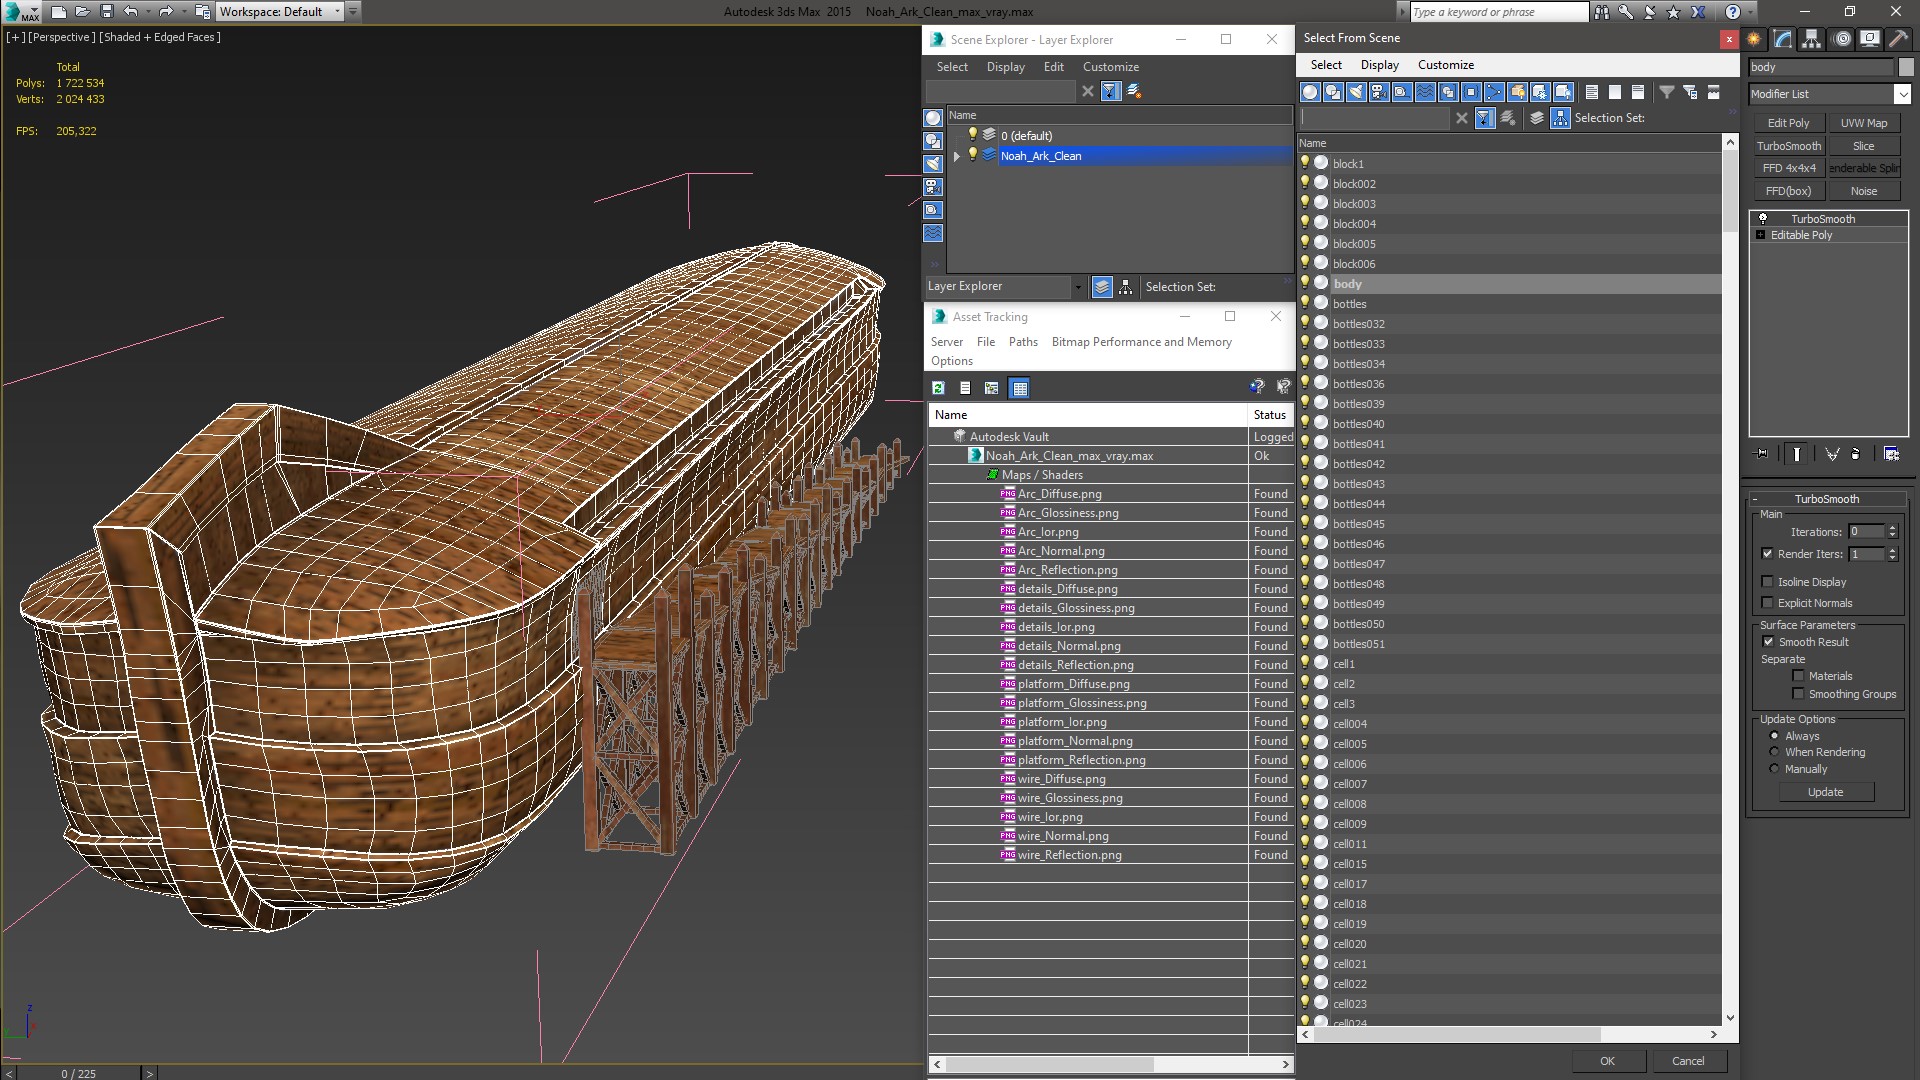This screenshot has height=1080, width=1920.
Task: Toggle Display Space Warps filter in Select From Scene
Action: [x=1425, y=92]
